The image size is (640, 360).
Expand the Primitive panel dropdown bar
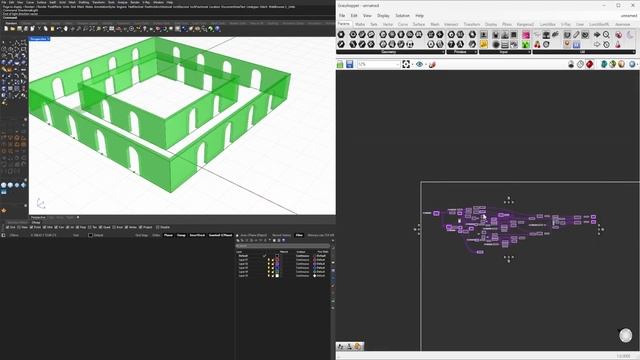click(x=462, y=52)
